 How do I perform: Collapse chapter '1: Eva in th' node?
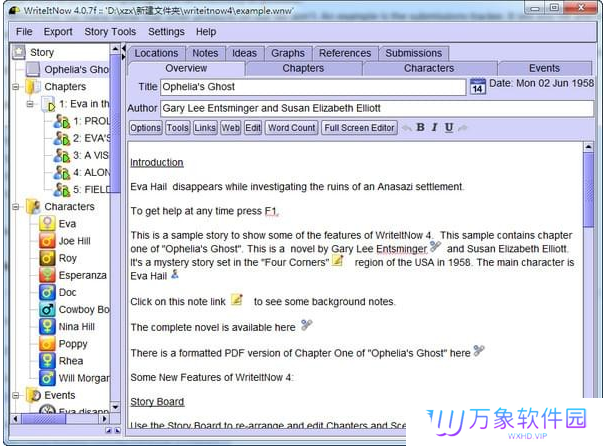30,104
